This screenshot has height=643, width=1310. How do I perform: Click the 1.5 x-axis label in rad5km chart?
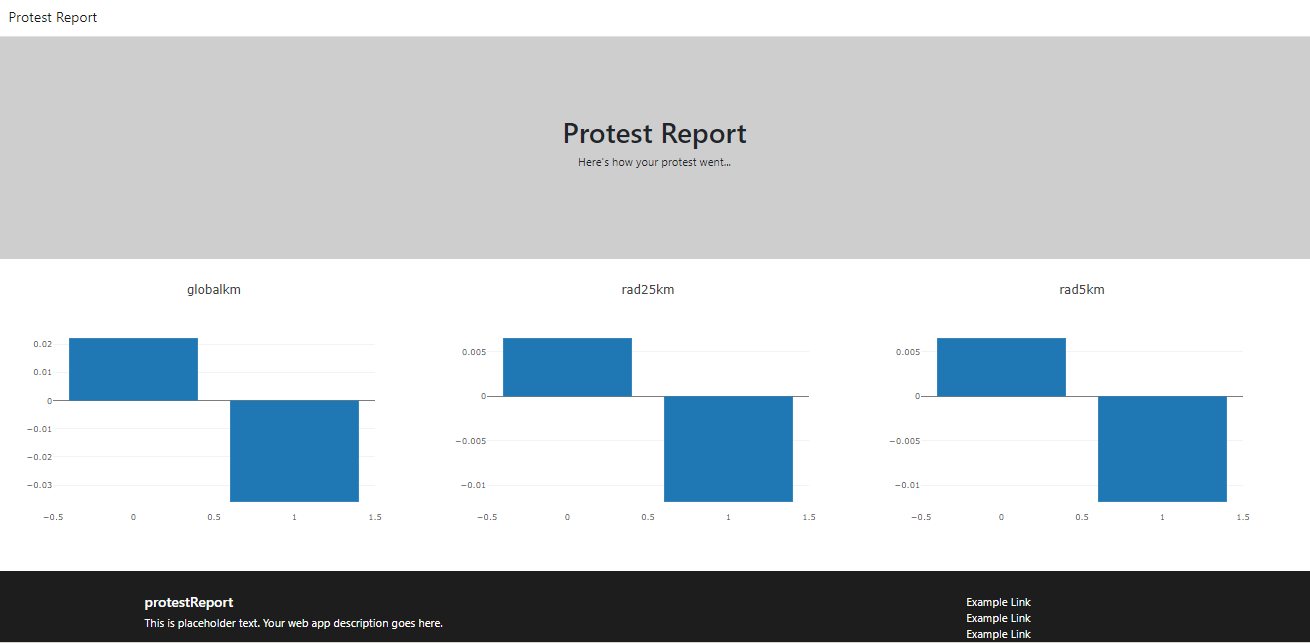pos(1243,517)
